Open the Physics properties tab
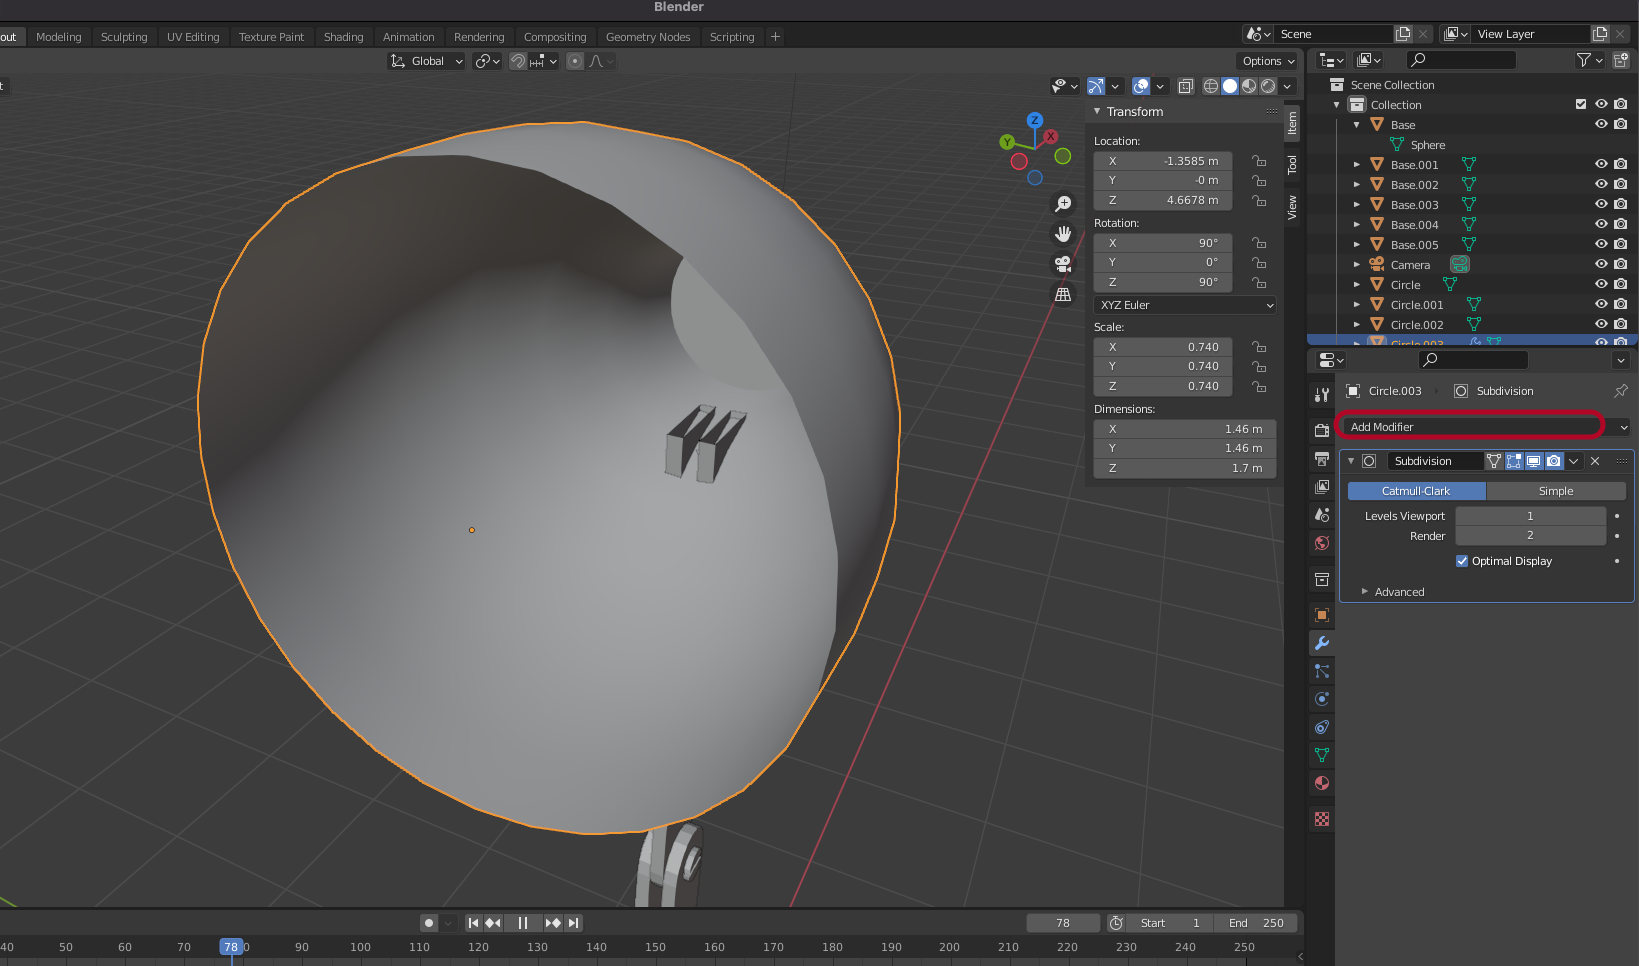Screen dimensions: 1639x966 pos(1322,699)
